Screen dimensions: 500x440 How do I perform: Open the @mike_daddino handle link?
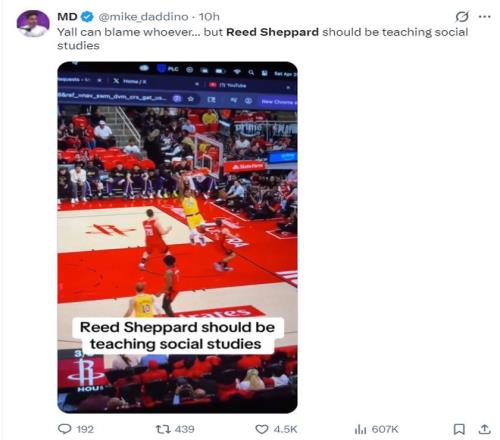143,17
